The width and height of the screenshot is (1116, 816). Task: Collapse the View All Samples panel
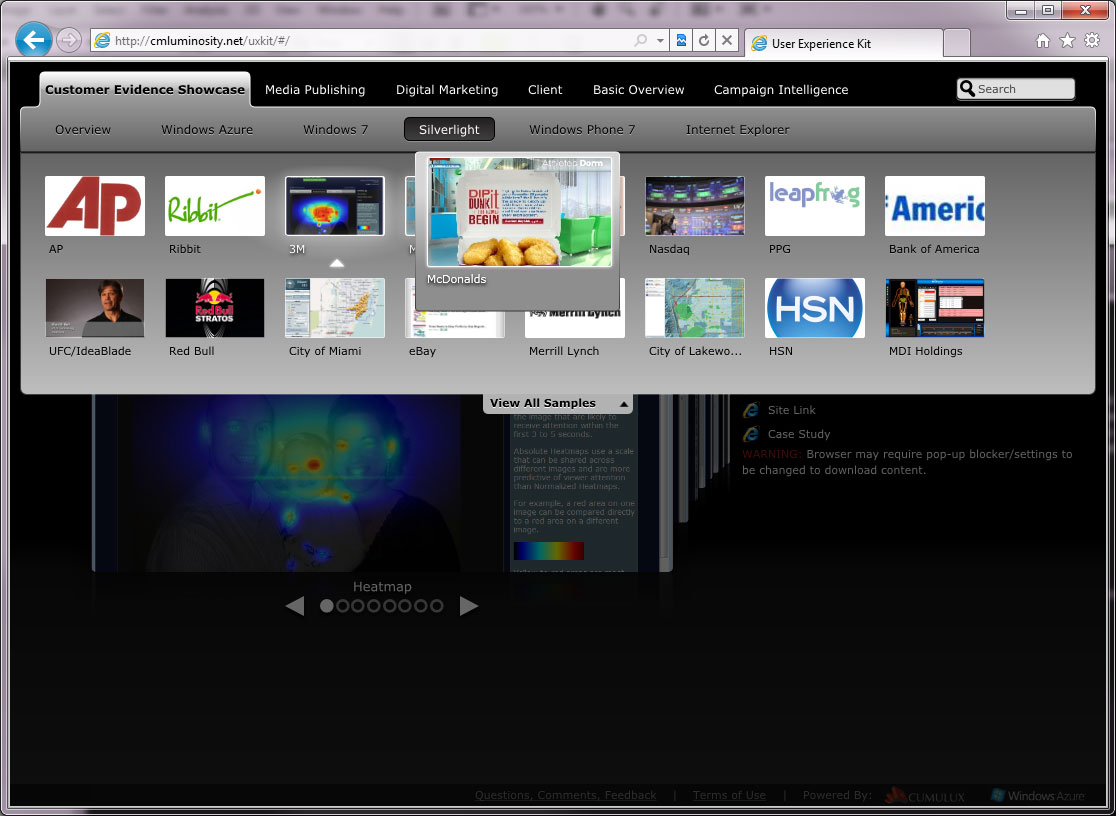[x=559, y=403]
